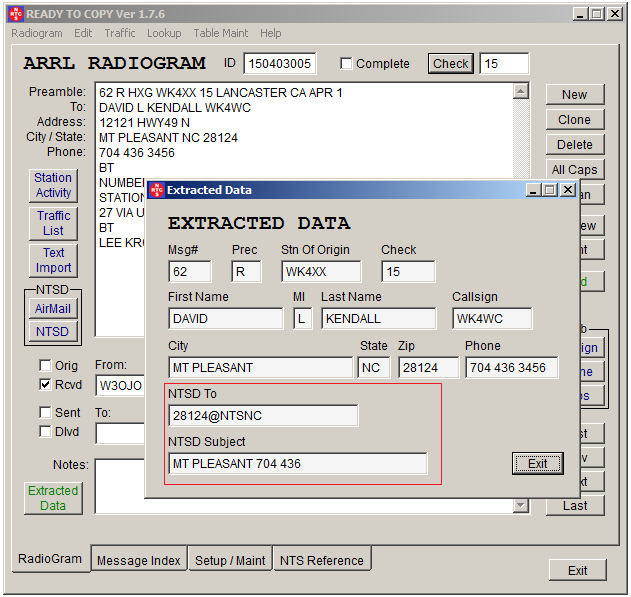Screen dimensions: 631x597
Task: Click the extracted Check field
Action: (x=408, y=272)
